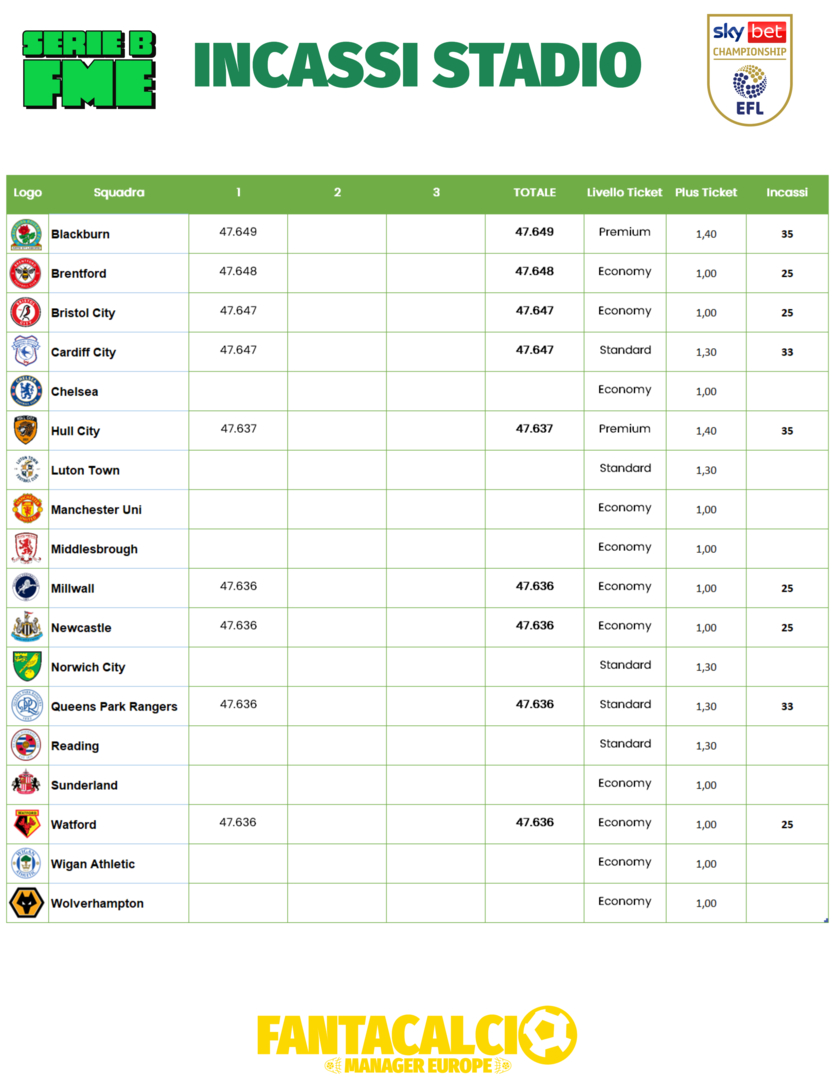Viewport: 835px width, 1080px height.
Task: Select Blackburn's Premium ticket level cell
Action: tap(625, 232)
